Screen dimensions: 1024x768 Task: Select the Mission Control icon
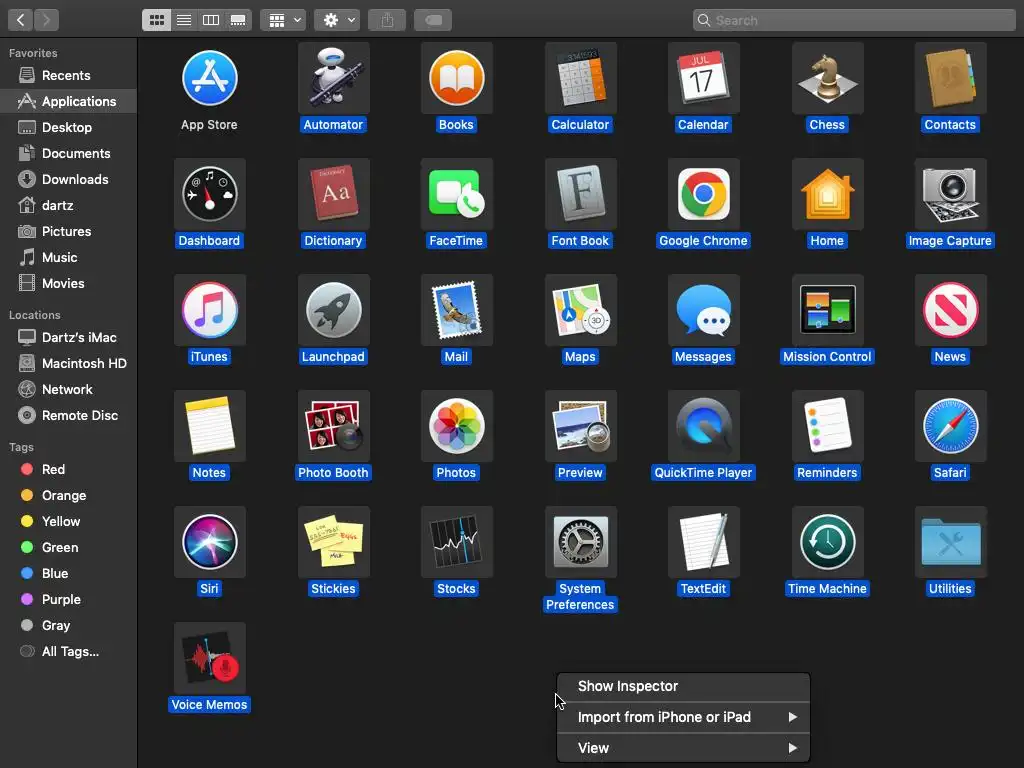827,310
